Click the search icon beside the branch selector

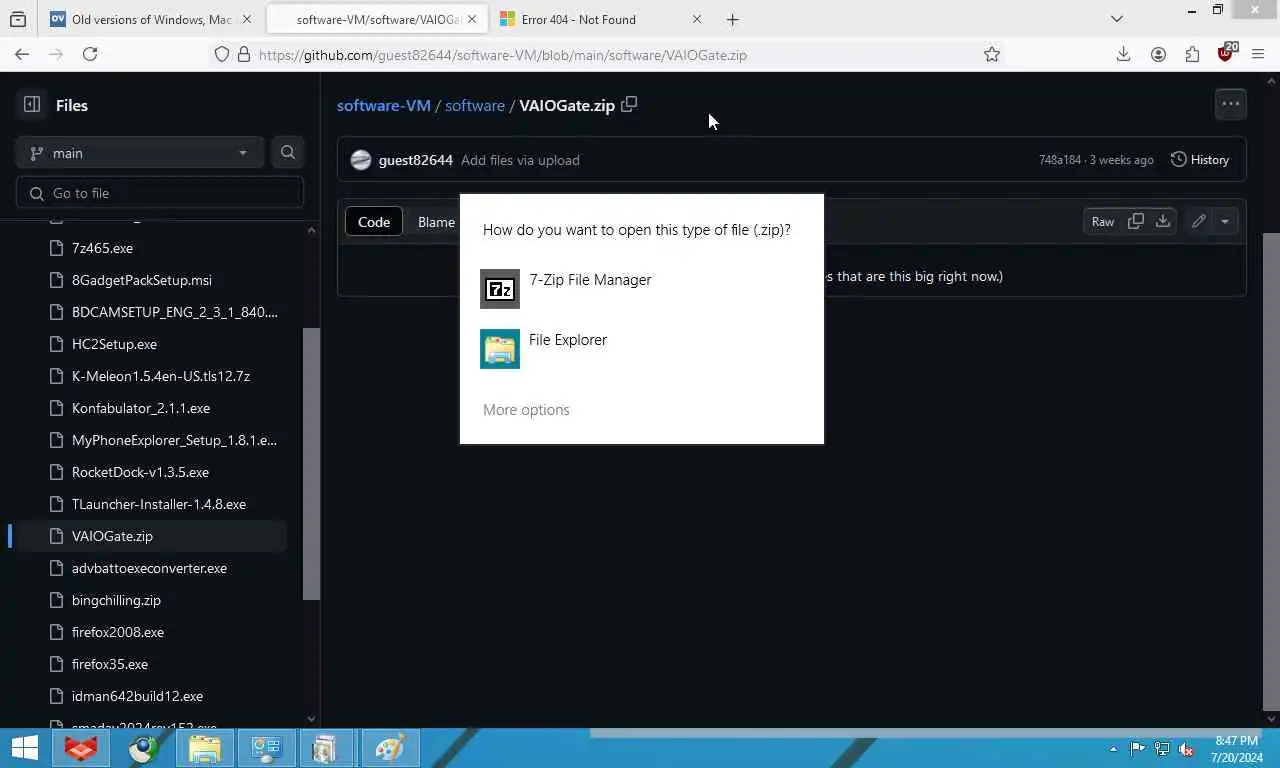pyautogui.click(x=288, y=153)
